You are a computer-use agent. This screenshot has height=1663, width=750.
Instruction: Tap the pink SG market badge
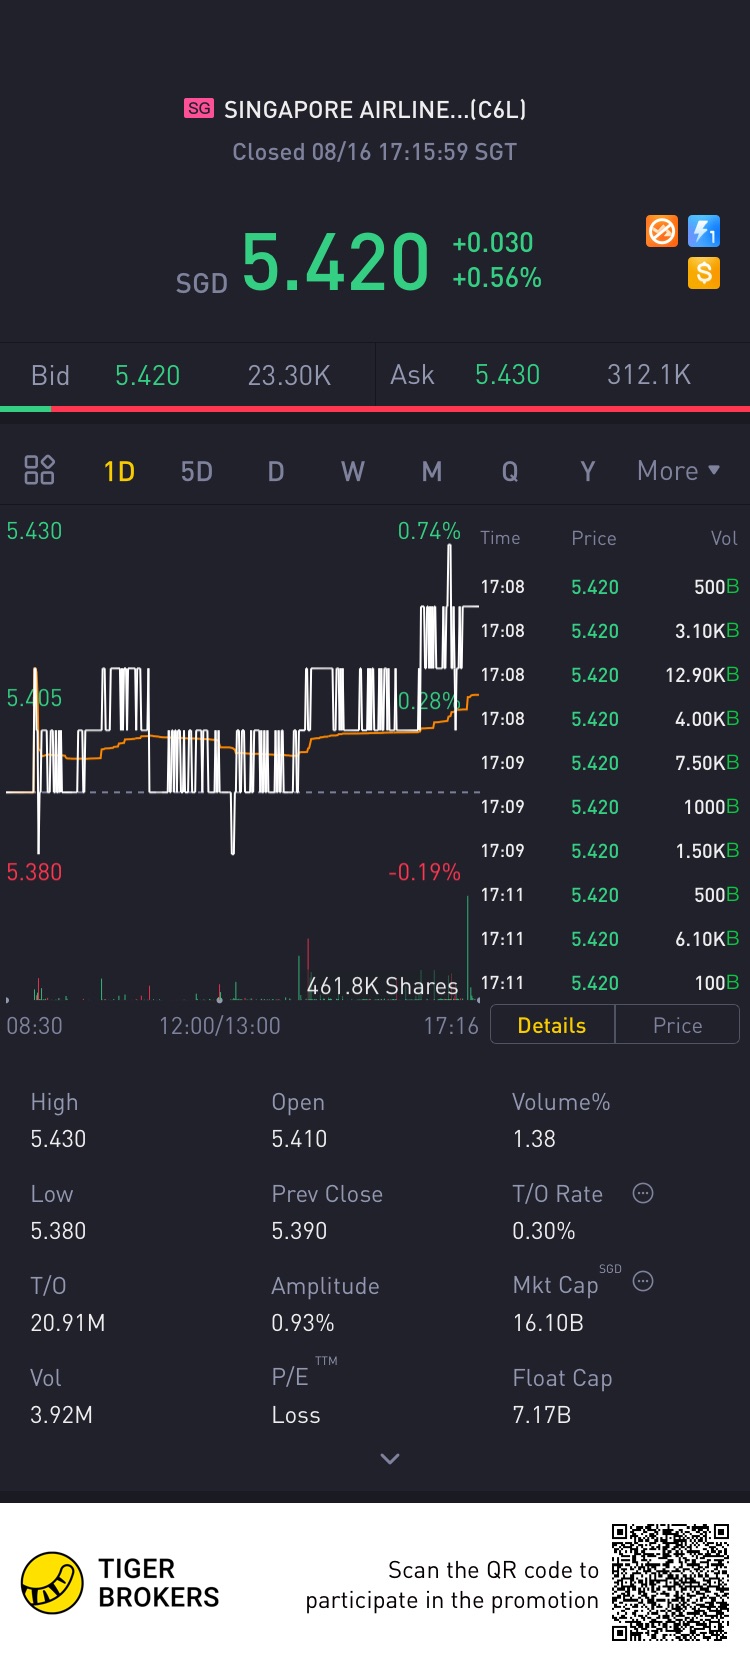[x=199, y=108]
